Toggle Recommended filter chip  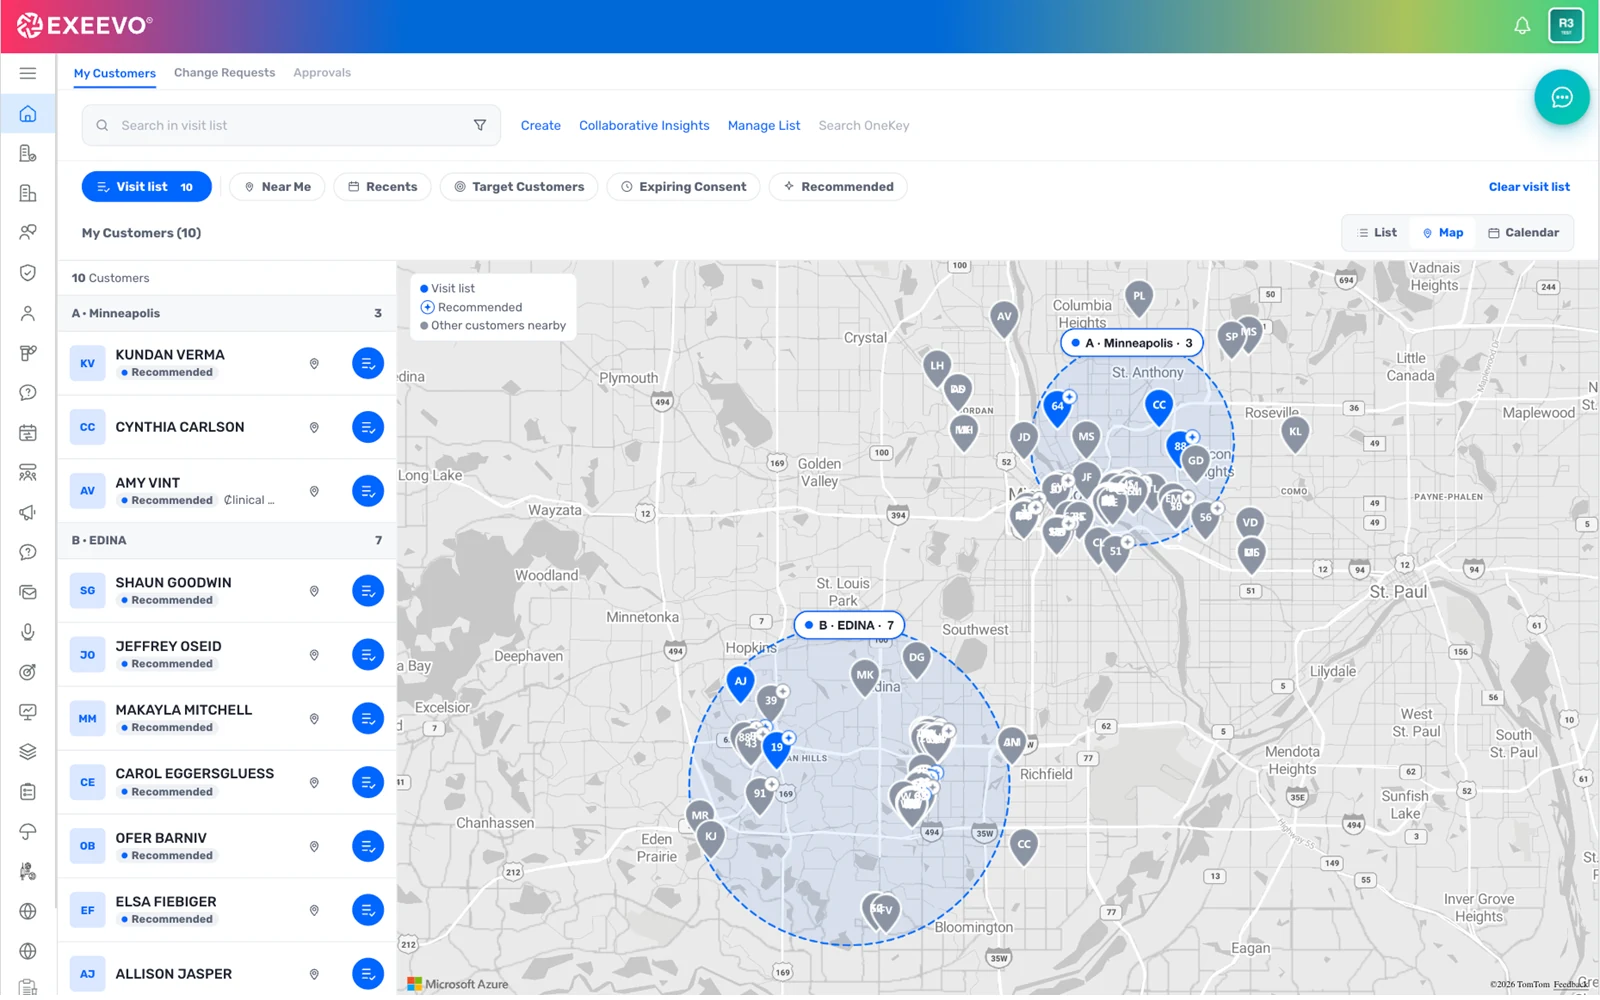pos(838,187)
